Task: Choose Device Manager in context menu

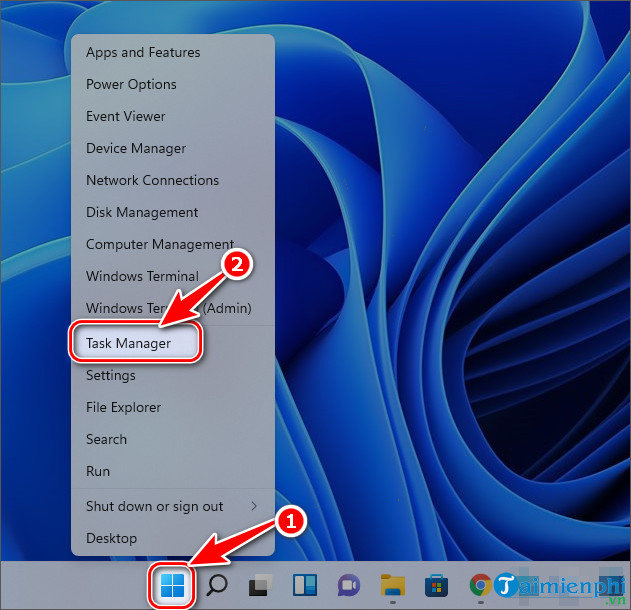Action: pyautogui.click(x=173, y=148)
